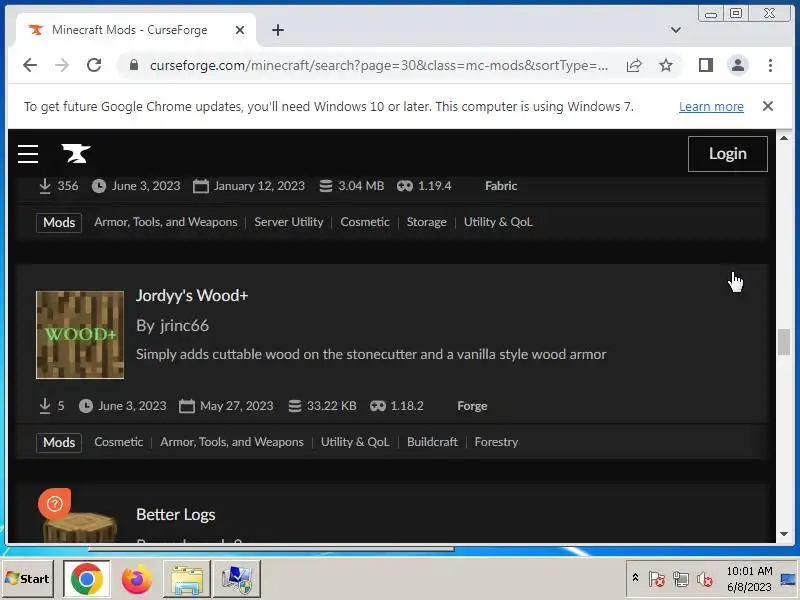Open Windows Explorer folder from the taskbar

(187, 579)
